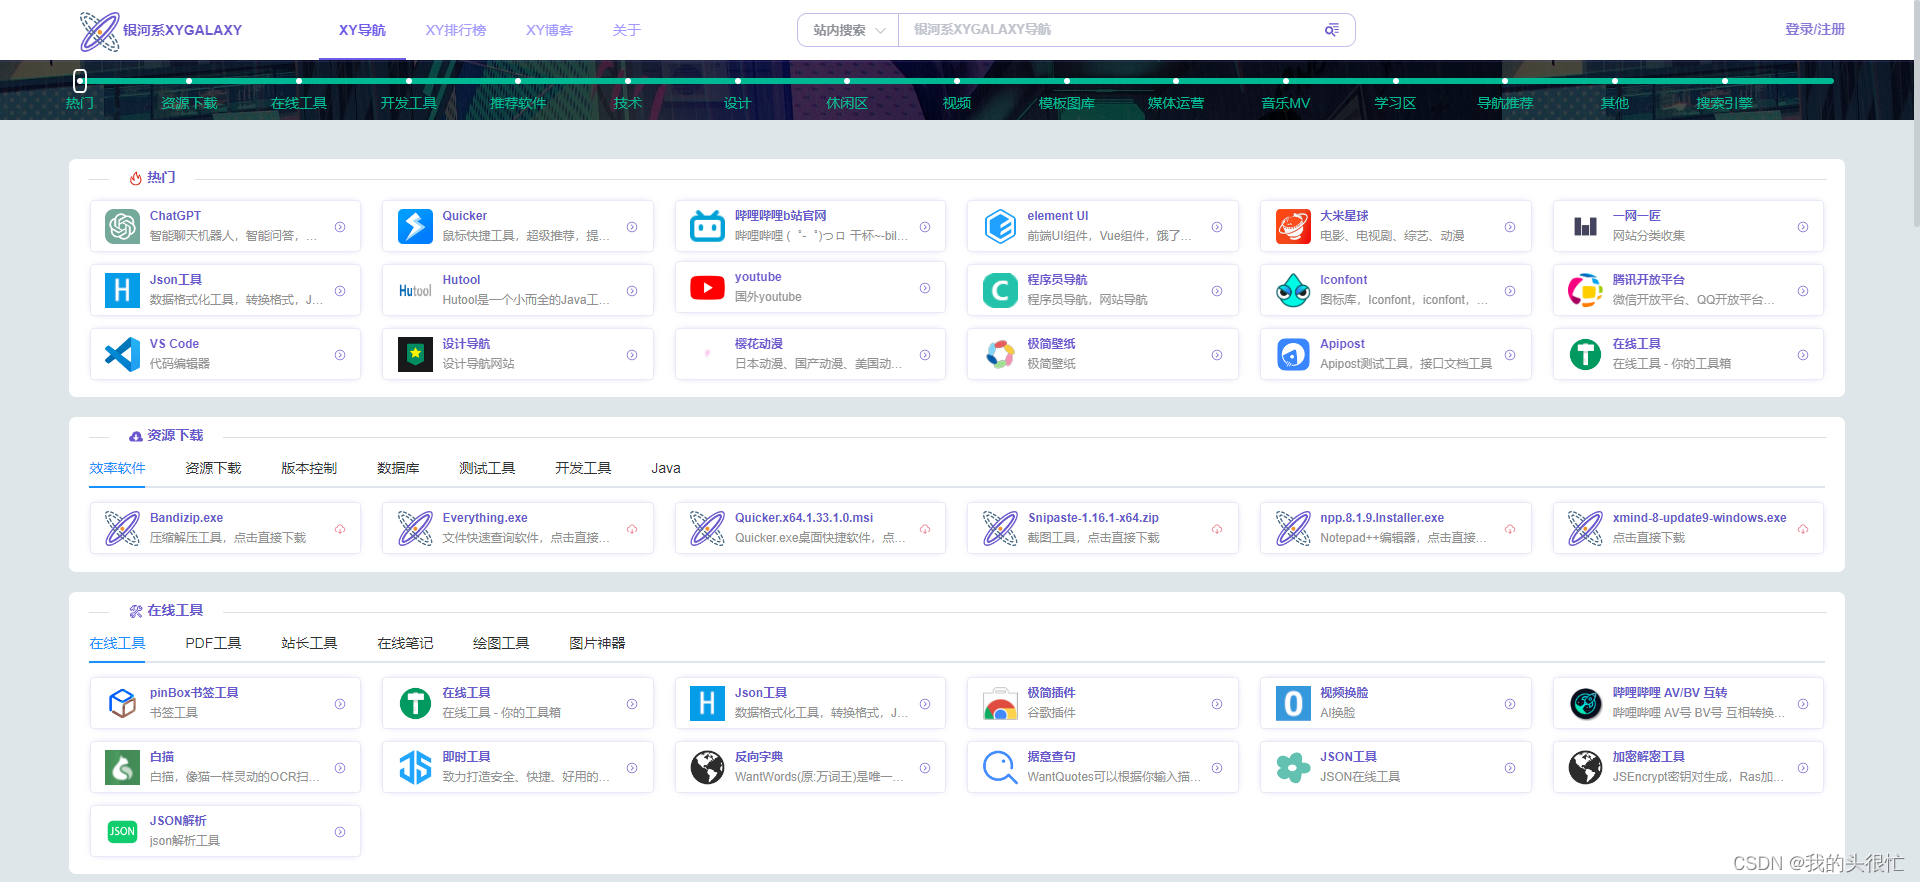Image resolution: width=1920 pixels, height=882 pixels.
Task: Click the search input field
Action: 1110,30
